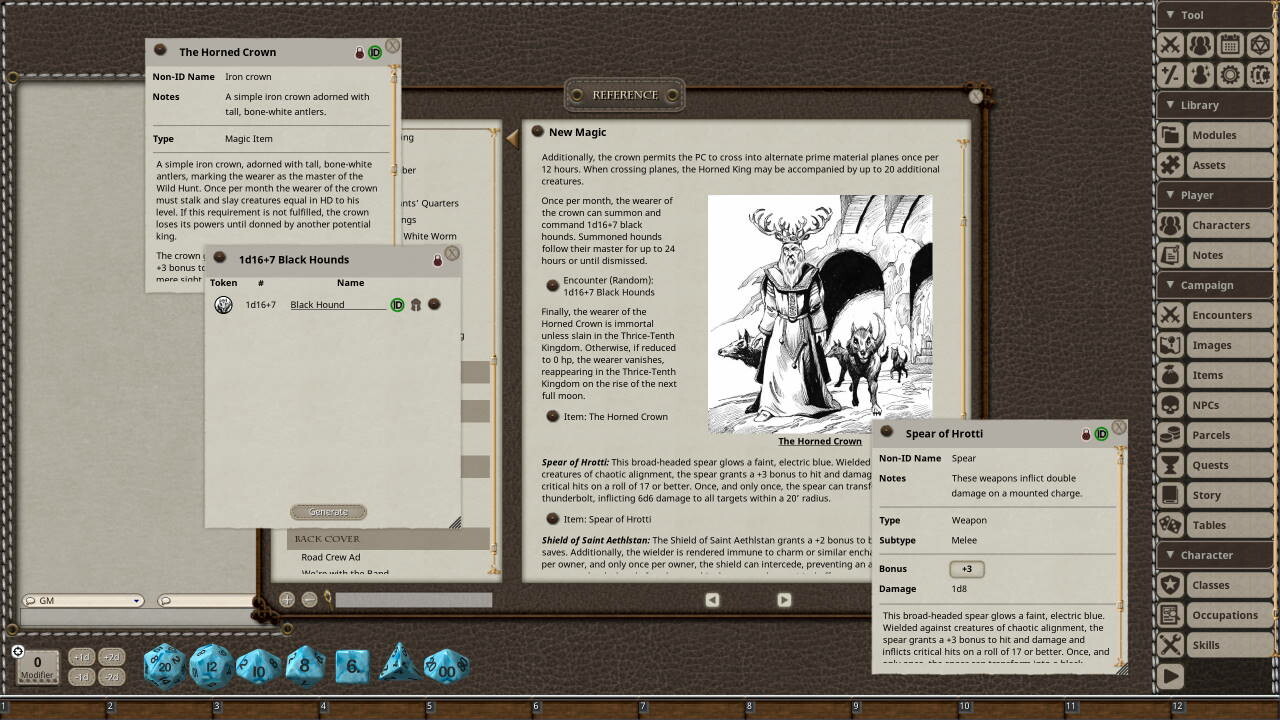Lock The Horned Crown window
1280x720 pixels.
[359, 52]
